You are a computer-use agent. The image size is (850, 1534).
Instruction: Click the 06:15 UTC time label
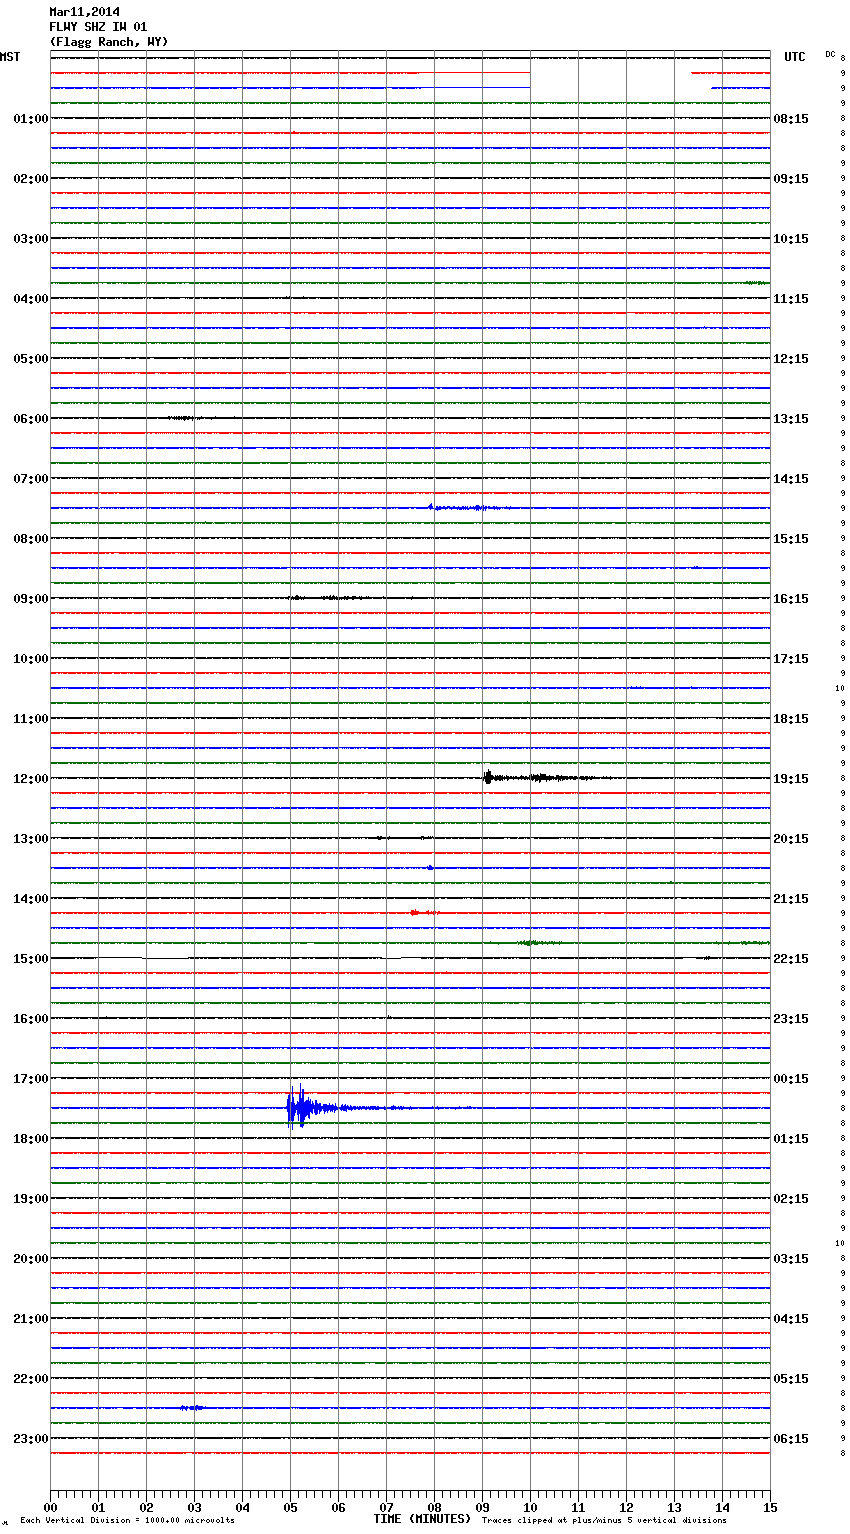pos(791,1439)
